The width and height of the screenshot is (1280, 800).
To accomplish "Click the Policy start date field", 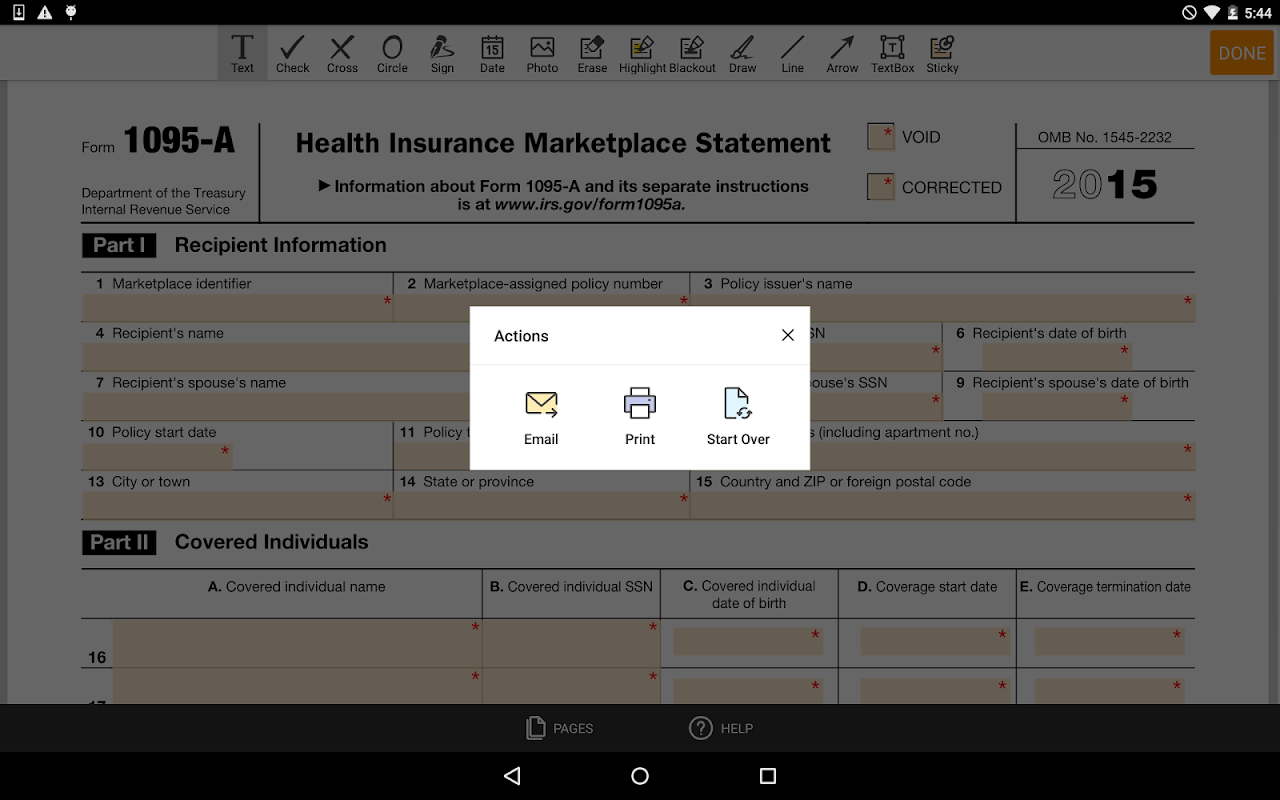I will click(x=157, y=457).
